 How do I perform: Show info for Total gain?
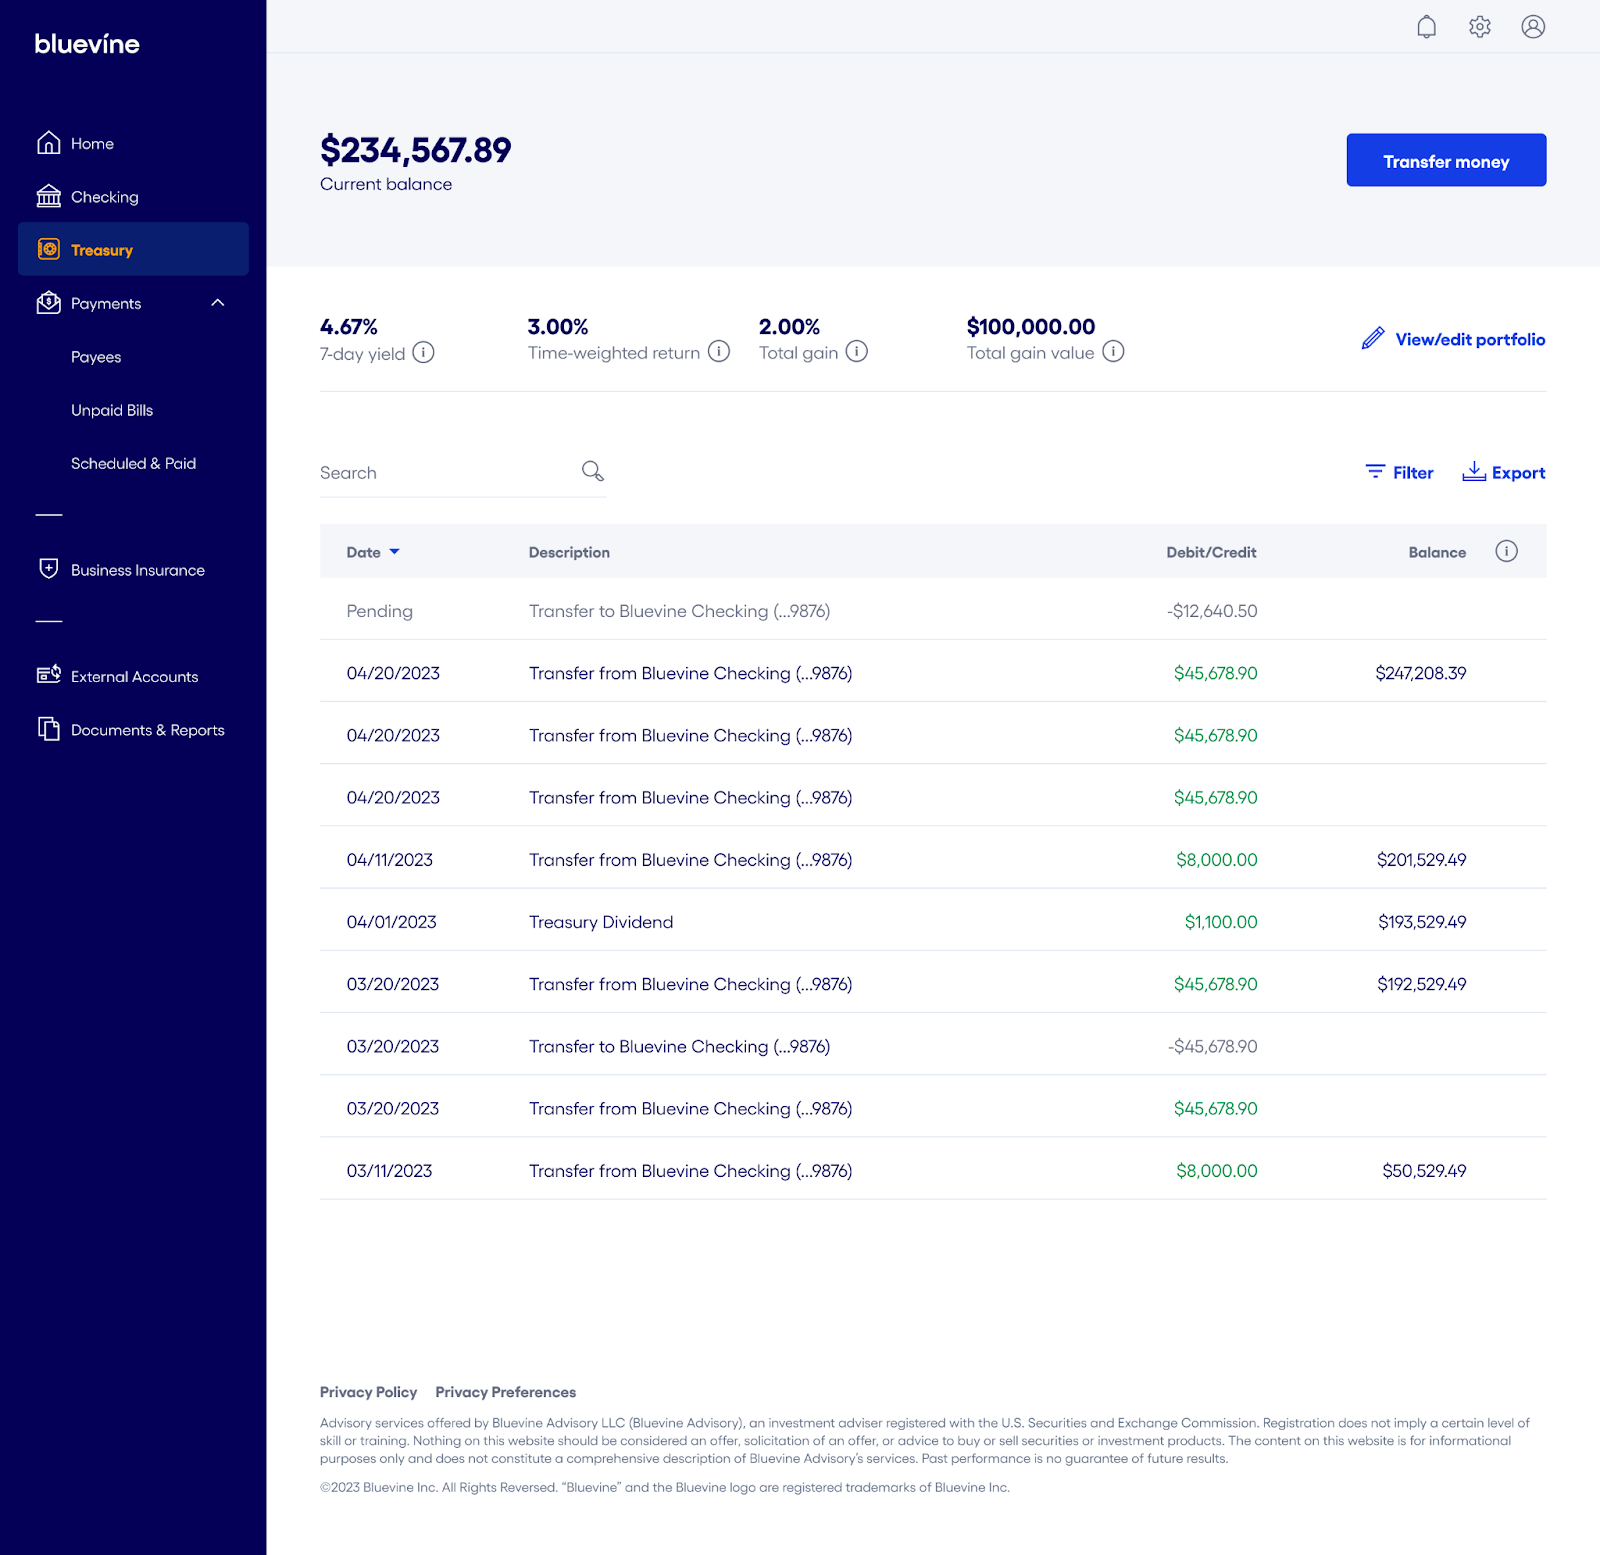pos(857,351)
